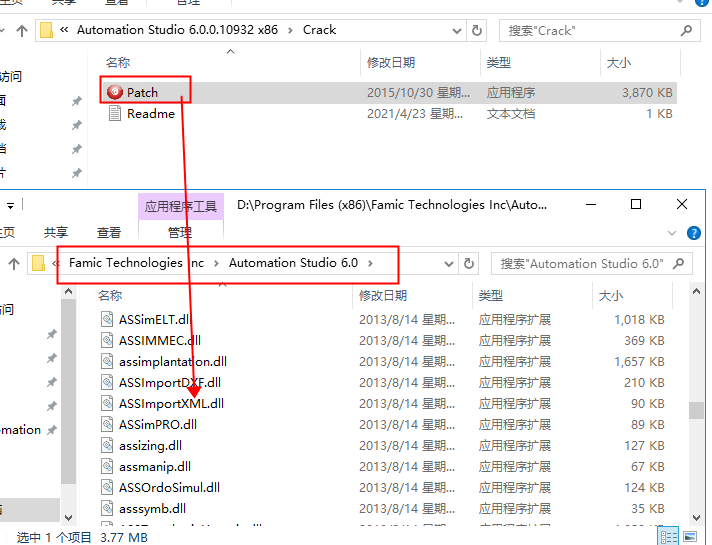The height and width of the screenshot is (545, 712).
Task: Sort by 大小 column in Automation Studio window
Action: coord(611,296)
